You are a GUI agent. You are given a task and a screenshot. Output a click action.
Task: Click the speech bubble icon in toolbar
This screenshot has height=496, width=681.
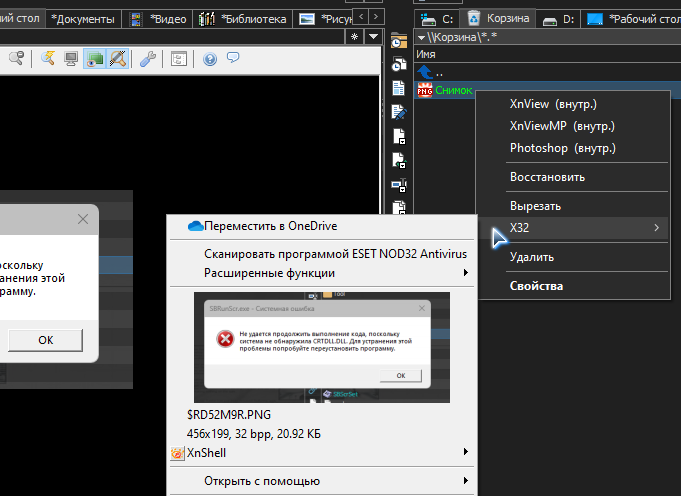[232, 59]
